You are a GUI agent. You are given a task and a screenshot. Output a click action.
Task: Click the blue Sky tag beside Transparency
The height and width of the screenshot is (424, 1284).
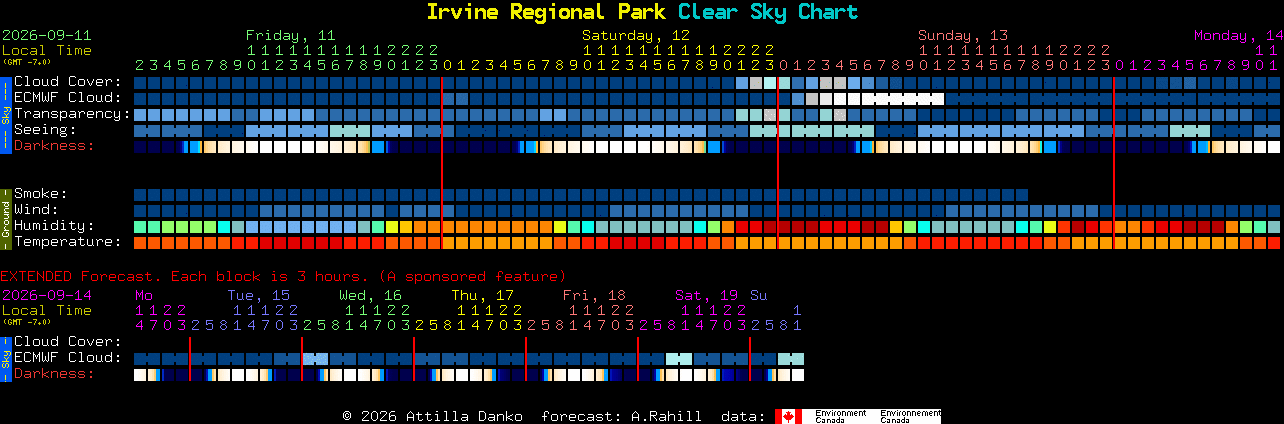(6, 114)
